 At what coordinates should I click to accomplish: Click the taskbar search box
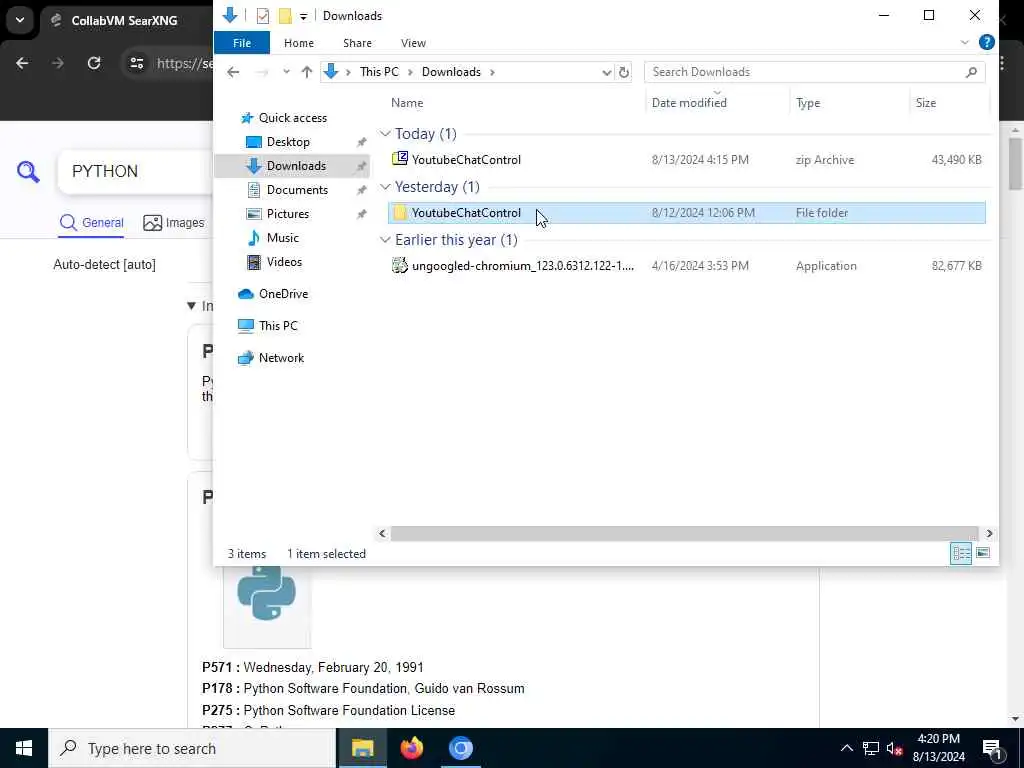click(x=192, y=748)
